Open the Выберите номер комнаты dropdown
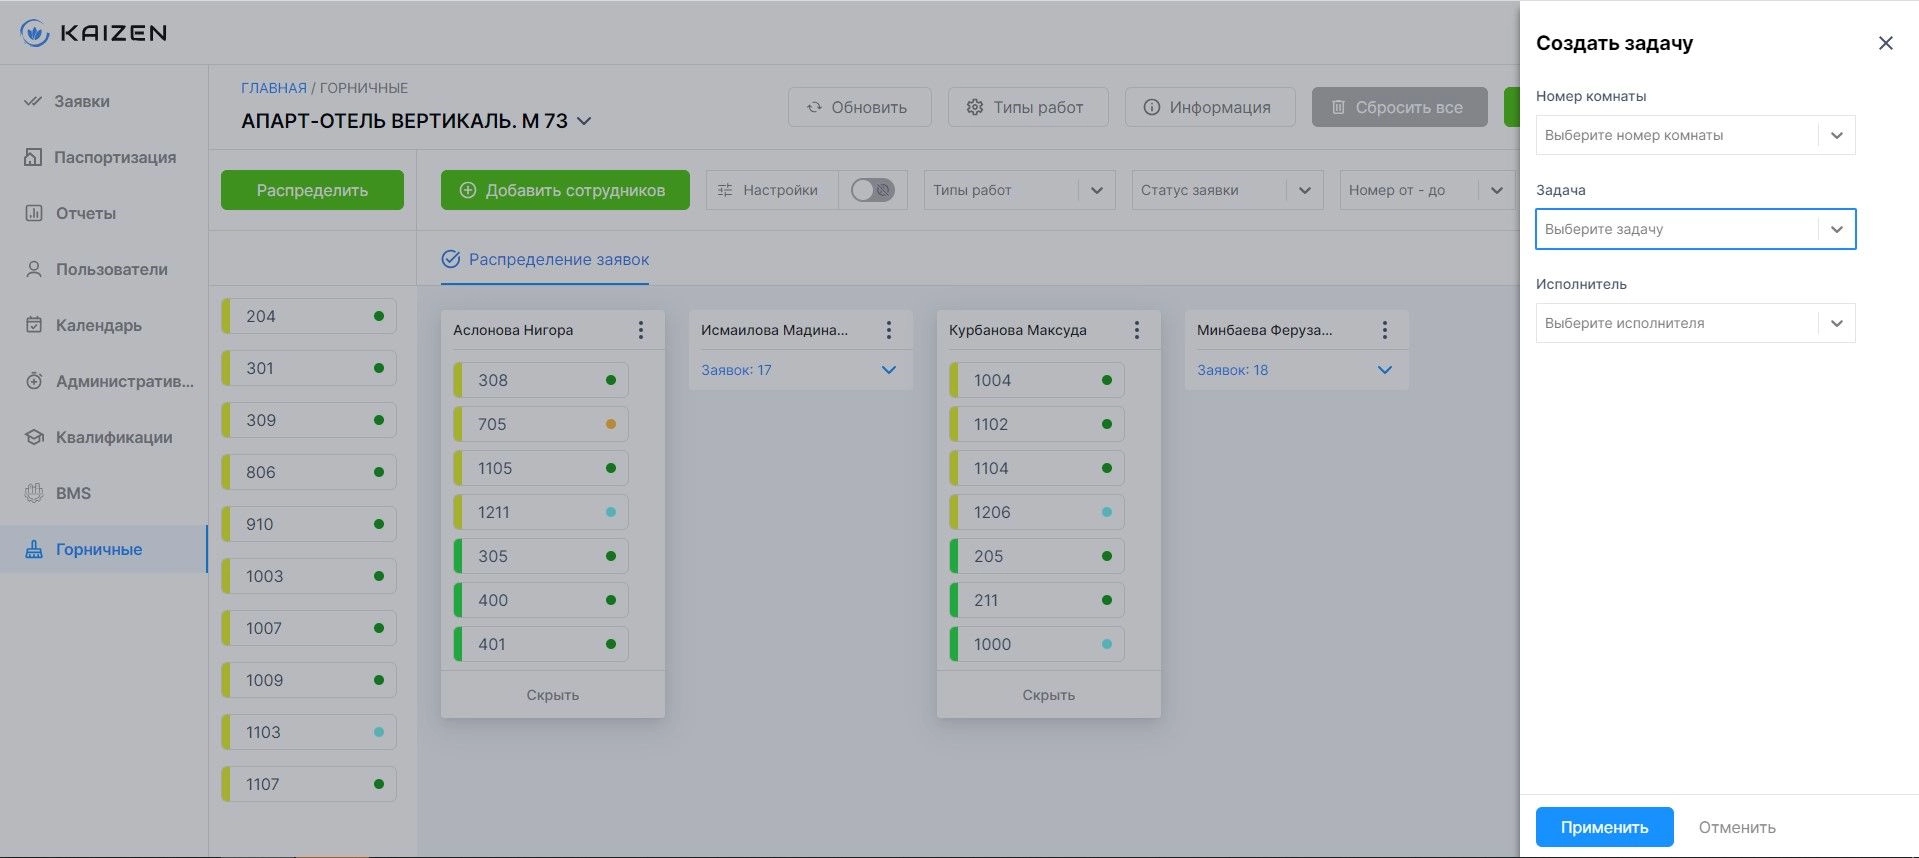The height and width of the screenshot is (858, 1919). pyautogui.click(x=1695, y=135)
